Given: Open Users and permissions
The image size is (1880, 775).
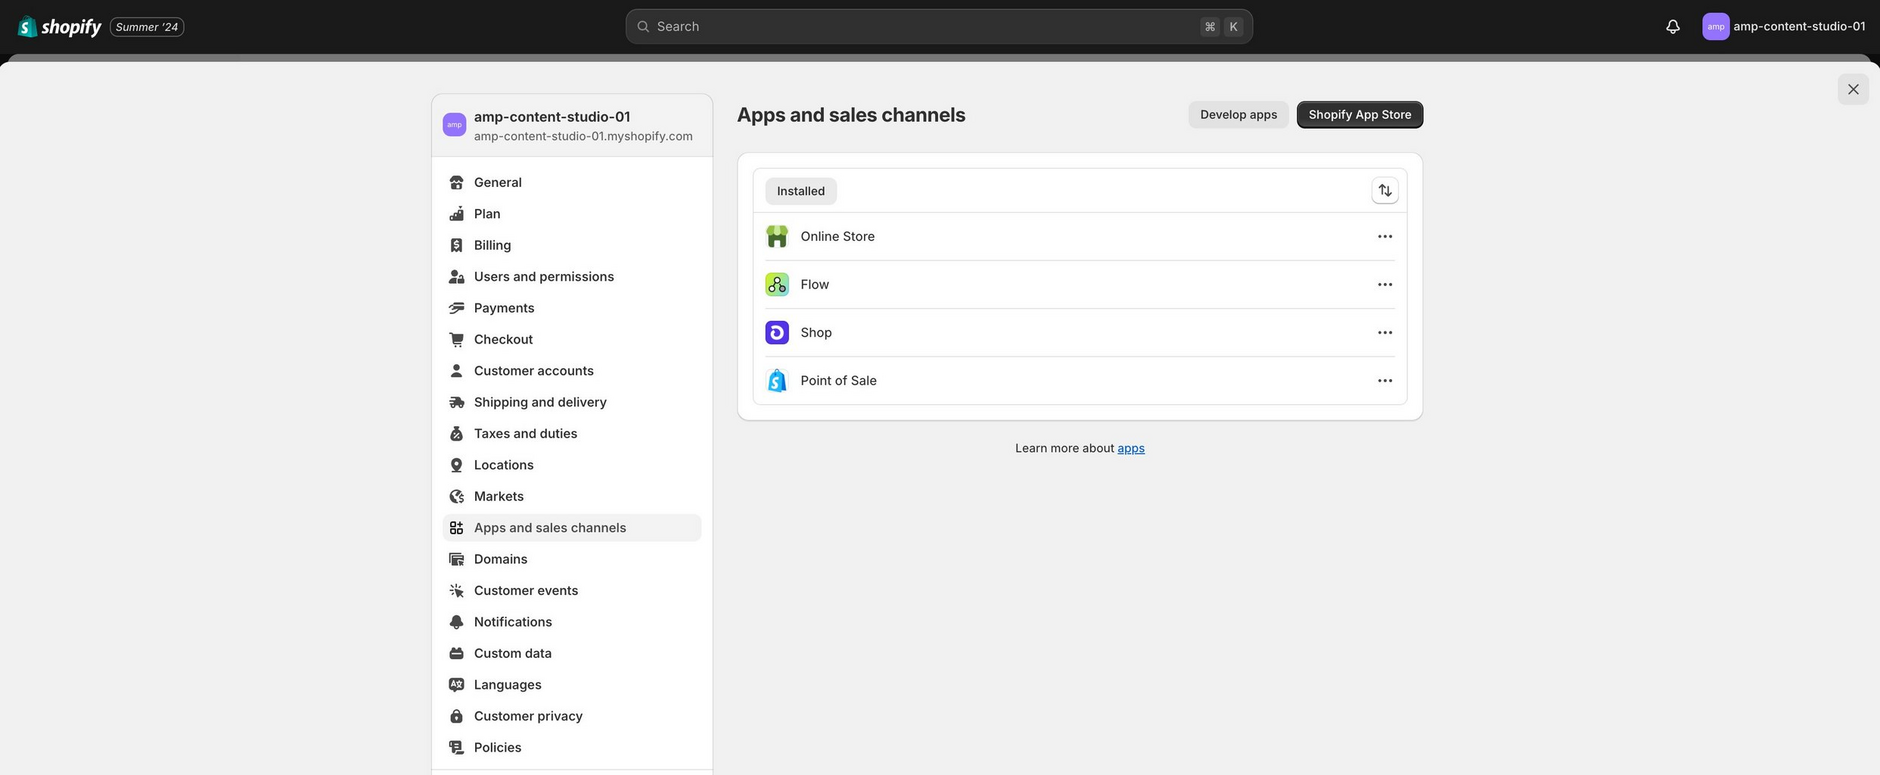Looking at the screenshot, I should tap(572, 277).
